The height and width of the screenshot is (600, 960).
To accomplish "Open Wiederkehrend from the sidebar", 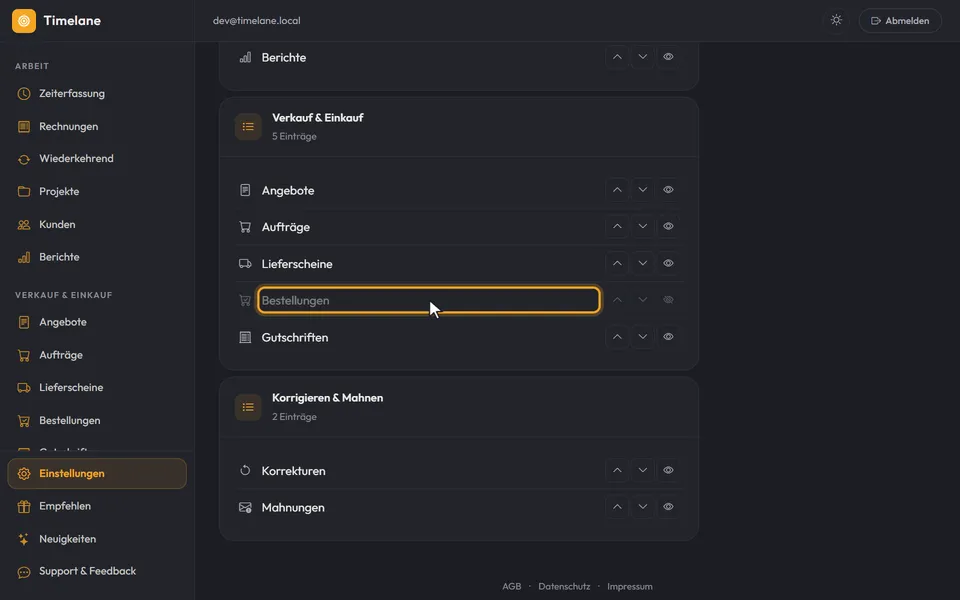I will (x=97, y=159).
